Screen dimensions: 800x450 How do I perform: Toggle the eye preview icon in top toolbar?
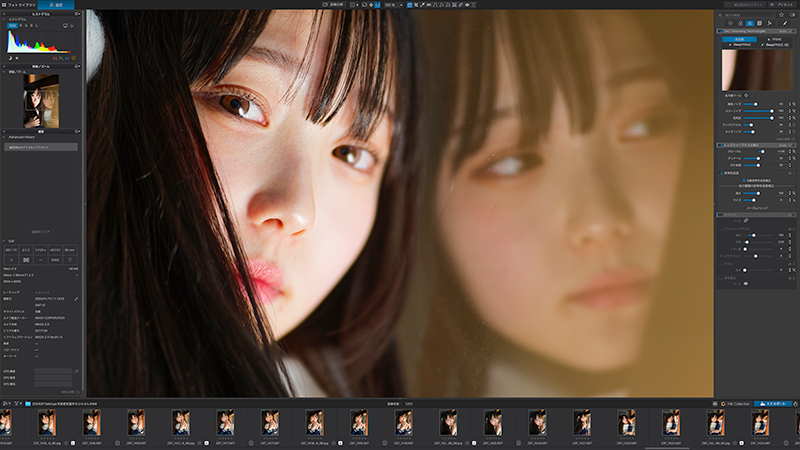467,5
